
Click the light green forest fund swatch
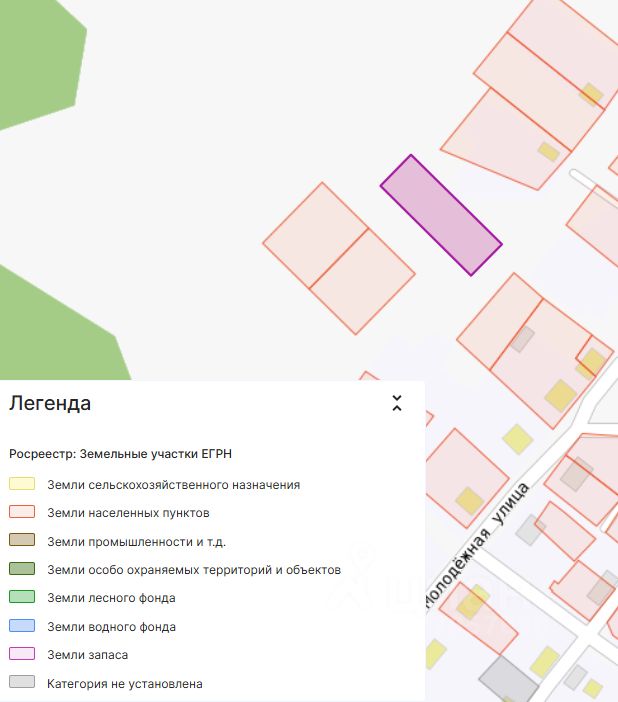22,598
